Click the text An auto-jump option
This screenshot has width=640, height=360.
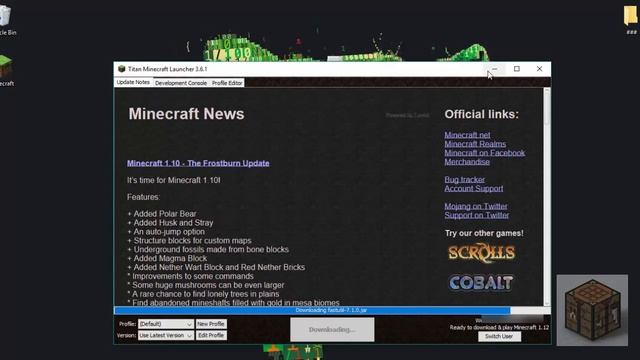point(169,232)
